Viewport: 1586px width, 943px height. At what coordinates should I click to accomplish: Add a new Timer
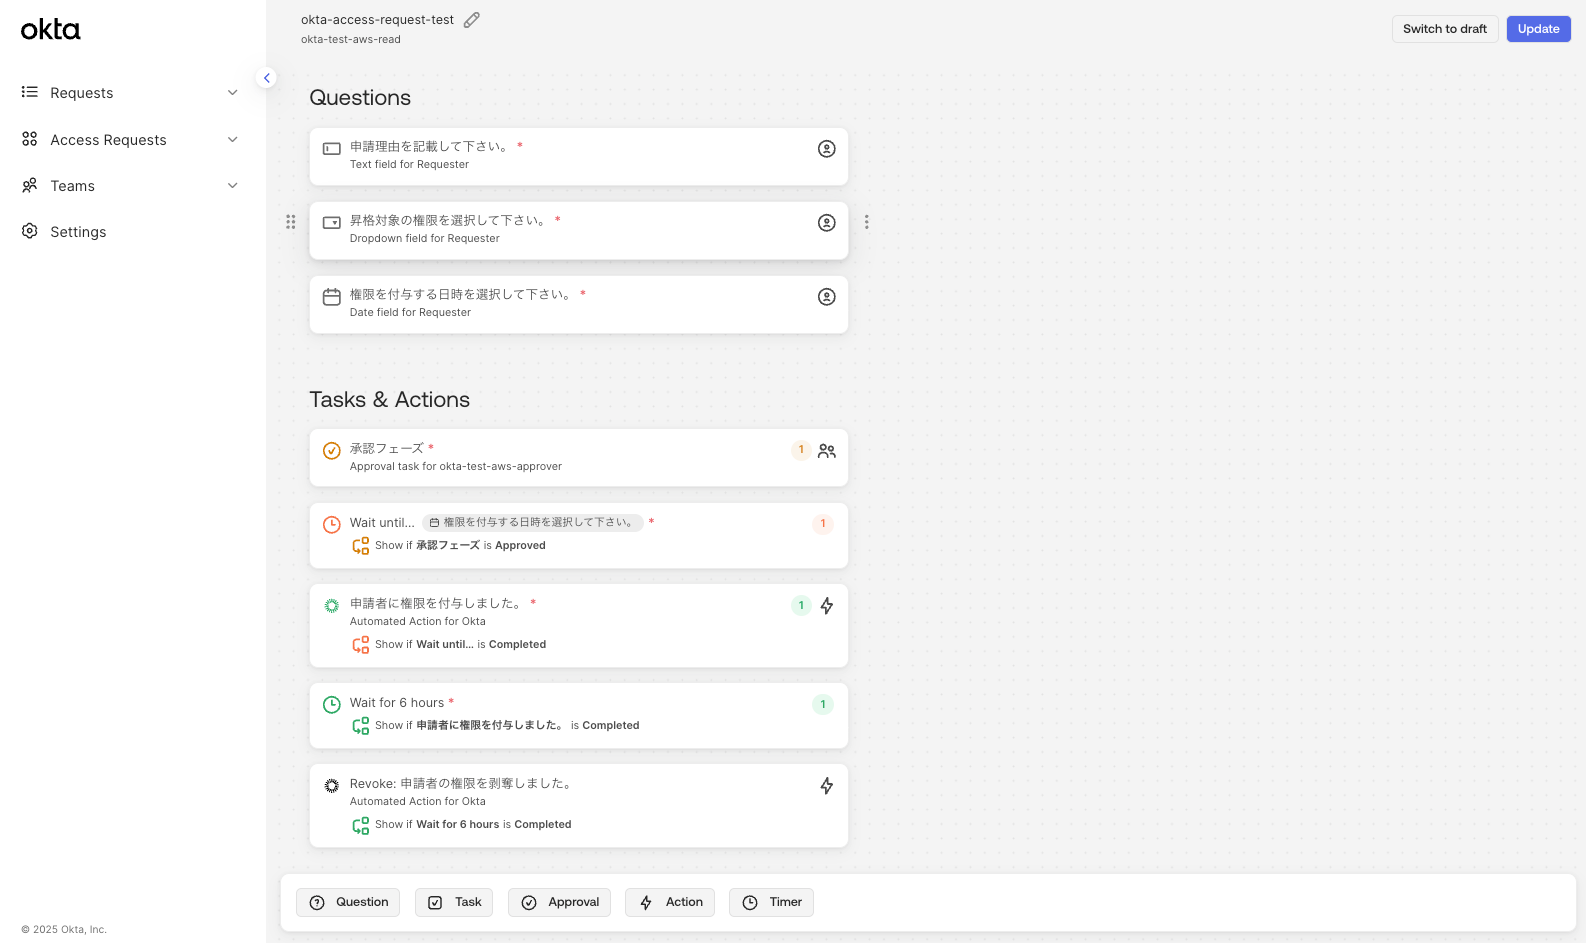click(x=771, y=902)
